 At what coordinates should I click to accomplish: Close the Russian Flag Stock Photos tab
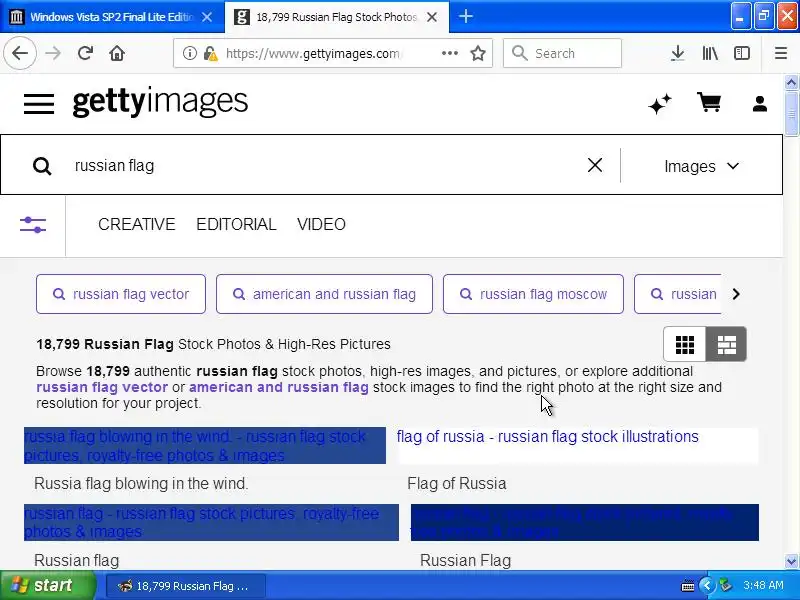click(x=432, y=17)
